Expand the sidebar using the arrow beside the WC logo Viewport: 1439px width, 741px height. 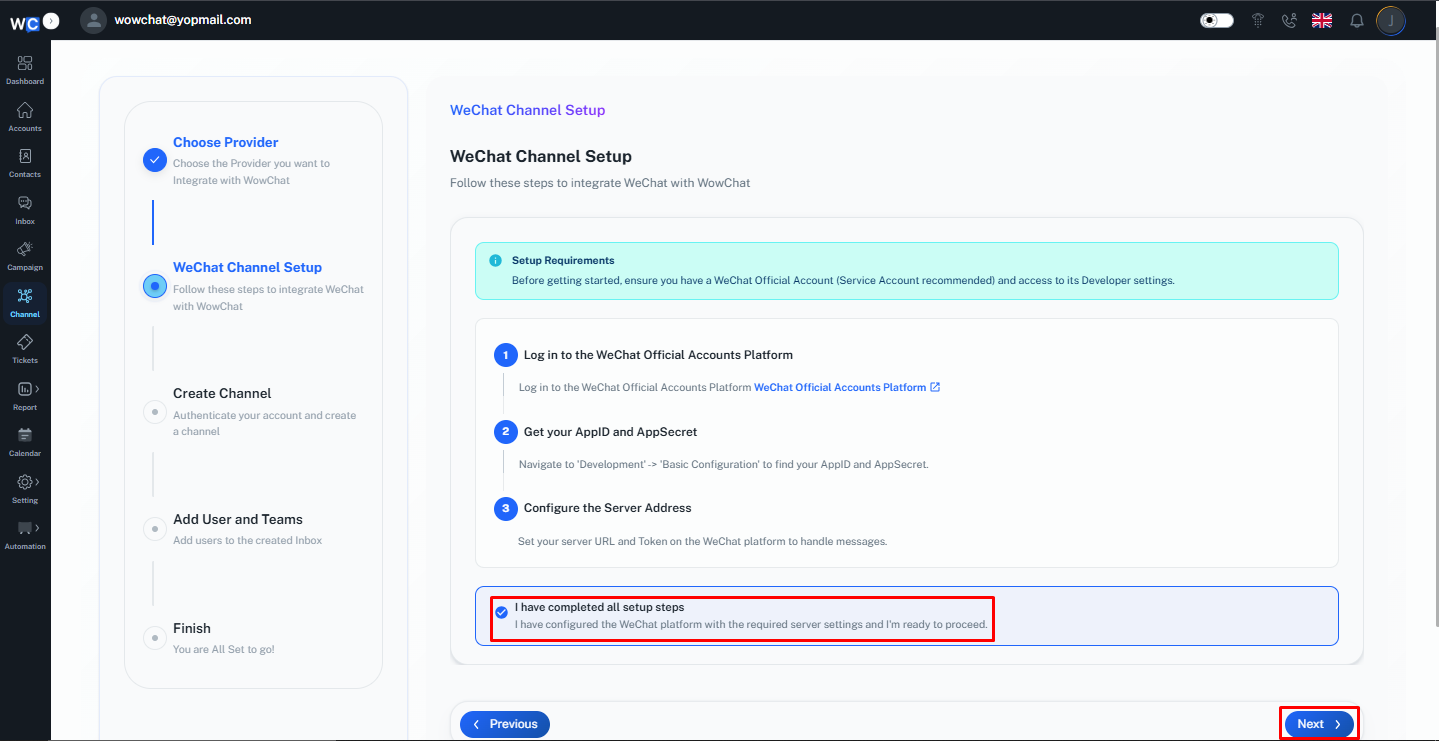coord(52,20)
